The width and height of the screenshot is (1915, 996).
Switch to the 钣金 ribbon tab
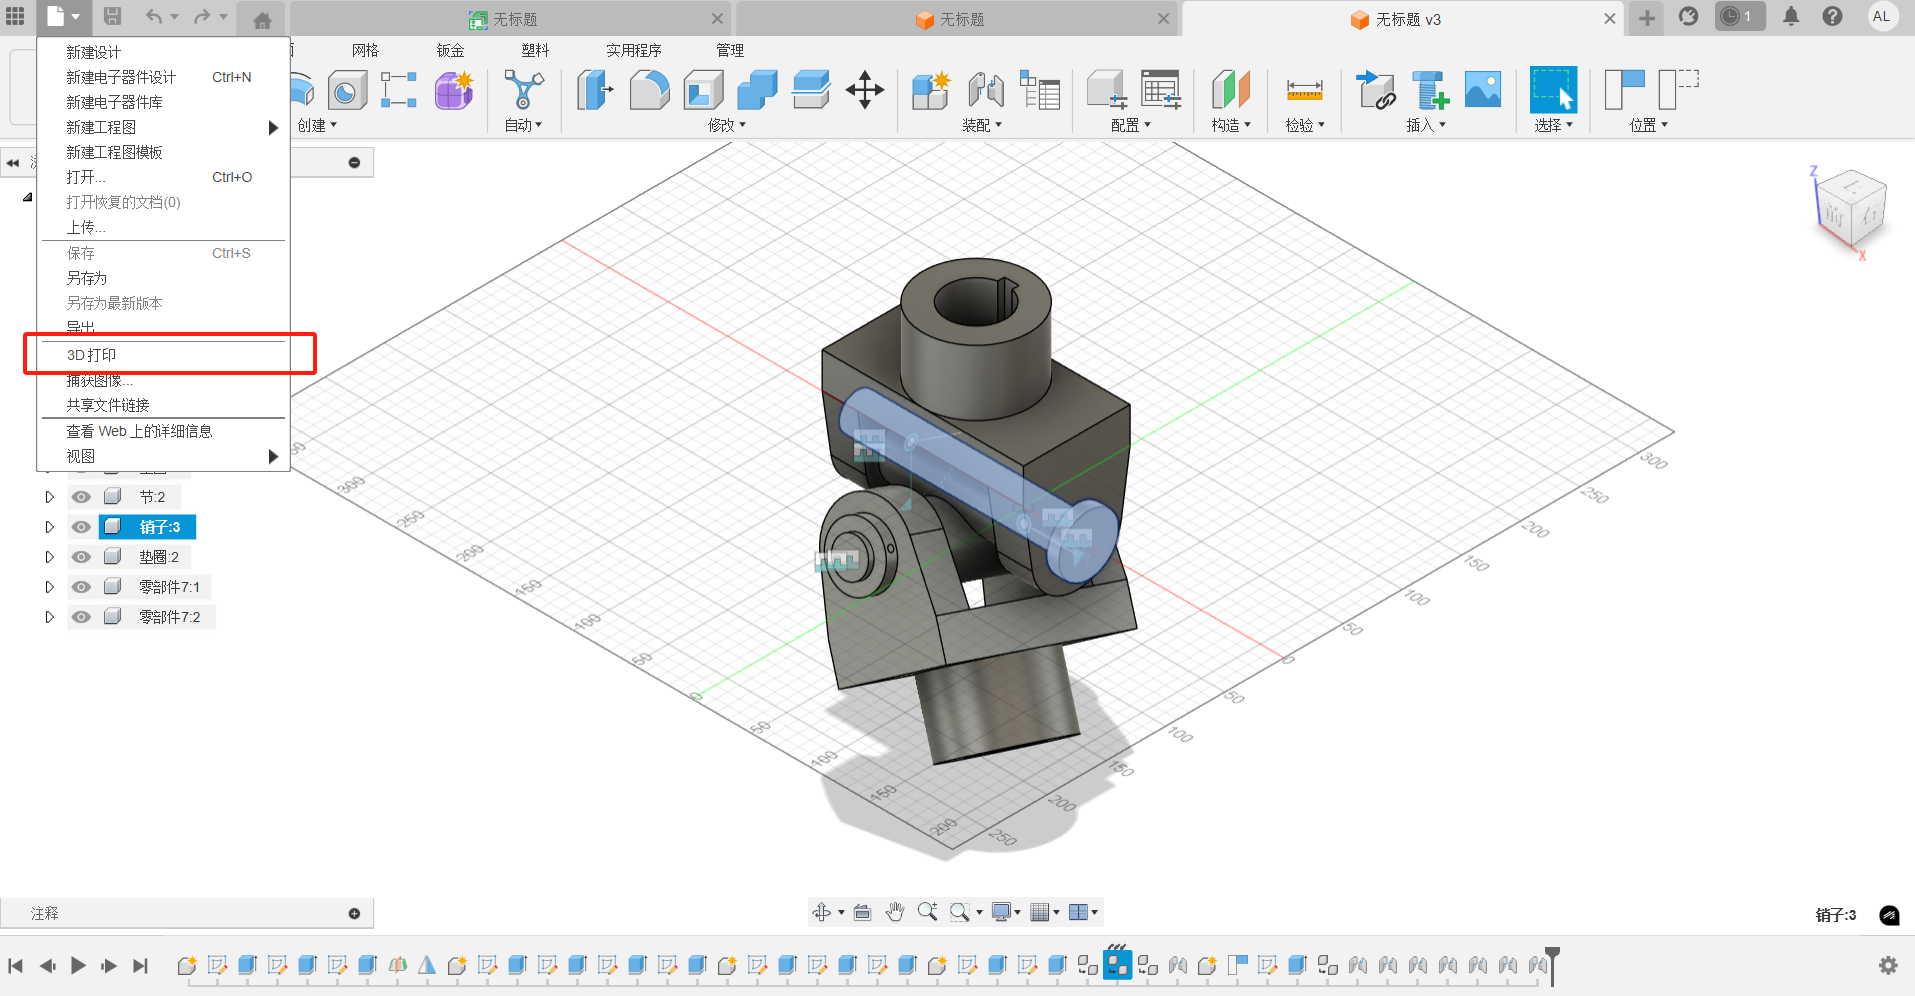(450, 50)
